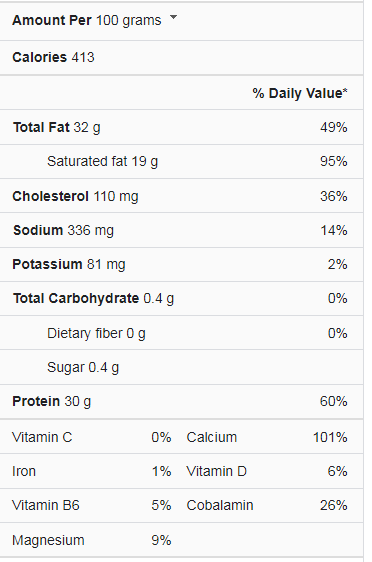This screenshot has height=562, width=372.
Task: Click the Calcium 101% value
Action: (330, 437)
